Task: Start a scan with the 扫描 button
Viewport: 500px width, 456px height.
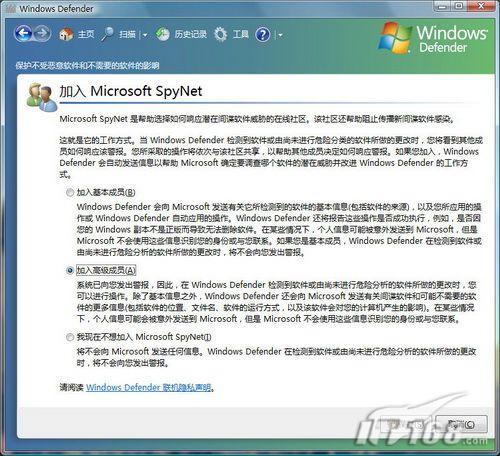Action: [x=118, y=34]
